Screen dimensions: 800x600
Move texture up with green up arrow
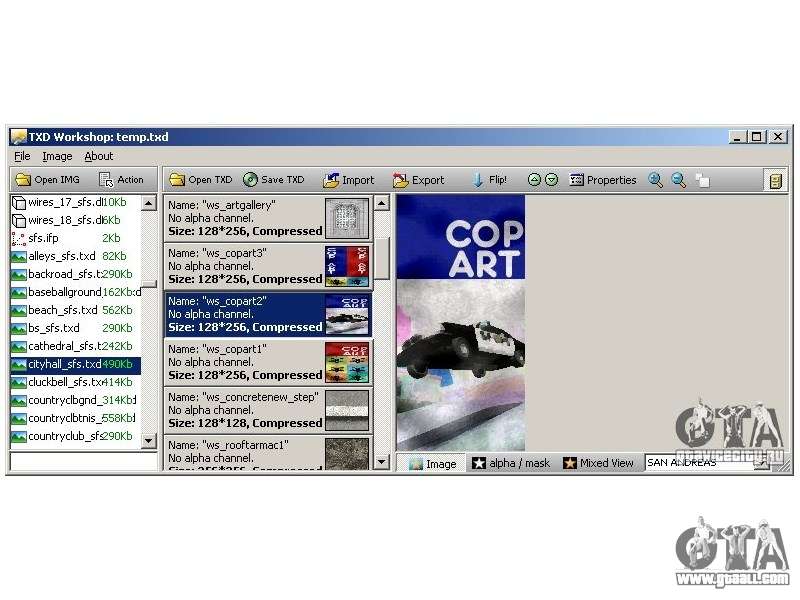coord(534,180)
